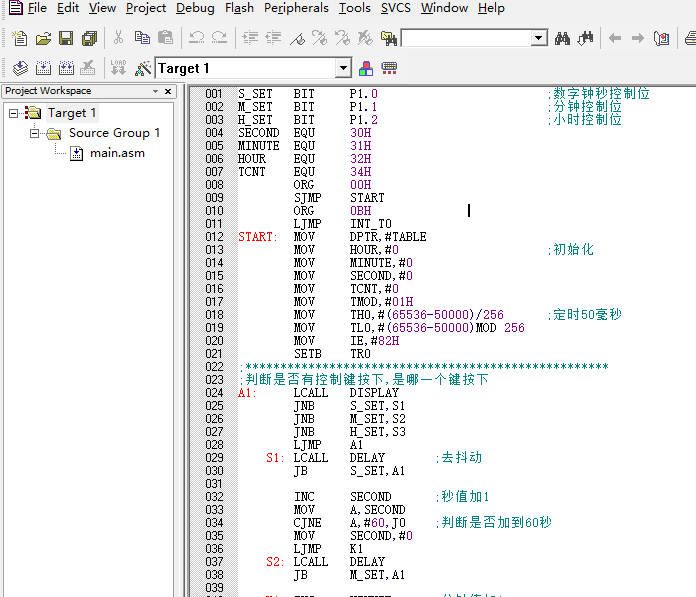Click the New File toolbar icon
This screenshot has height=597, width=696.
(20, 39)
